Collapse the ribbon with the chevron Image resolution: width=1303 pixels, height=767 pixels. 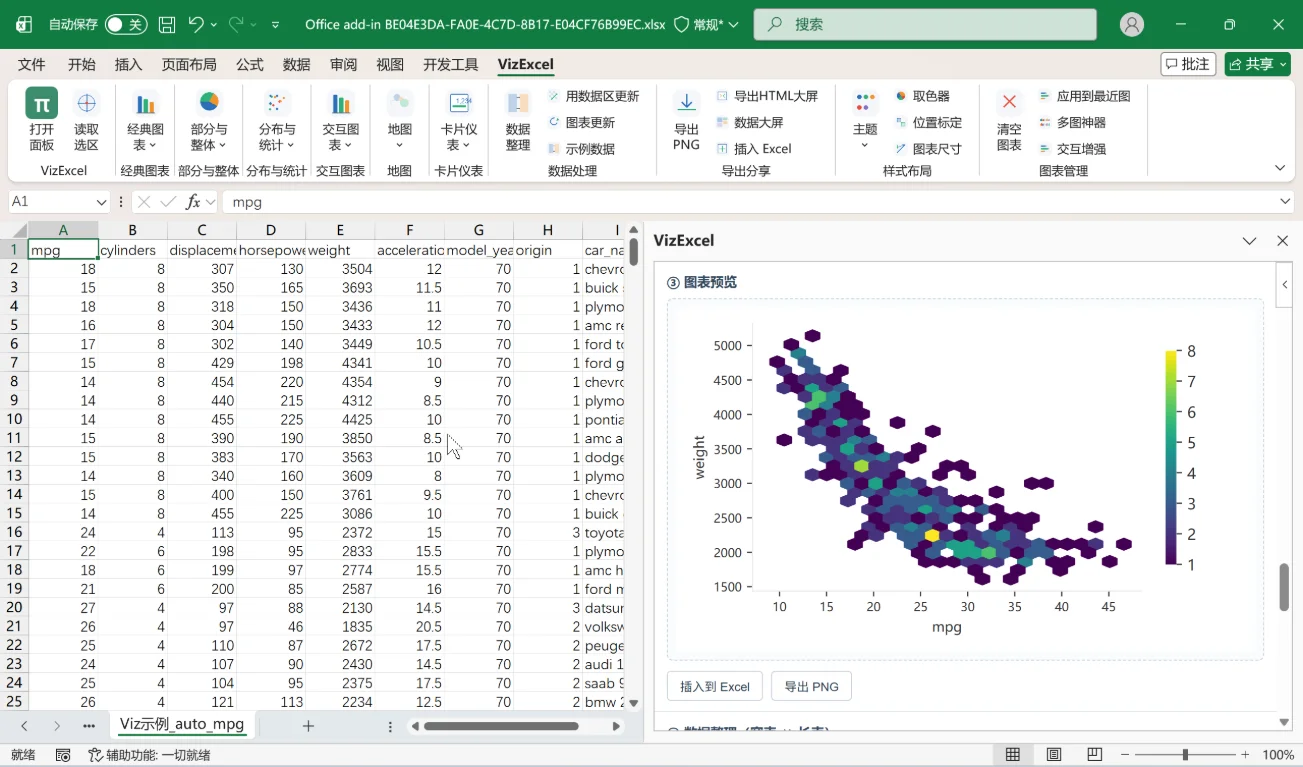tap(1280, 168)
